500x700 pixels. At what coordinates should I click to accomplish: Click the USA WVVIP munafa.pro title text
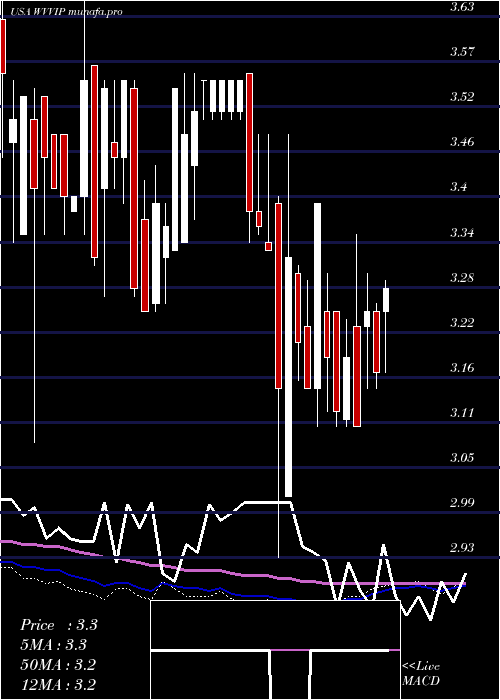pos(67,12)
